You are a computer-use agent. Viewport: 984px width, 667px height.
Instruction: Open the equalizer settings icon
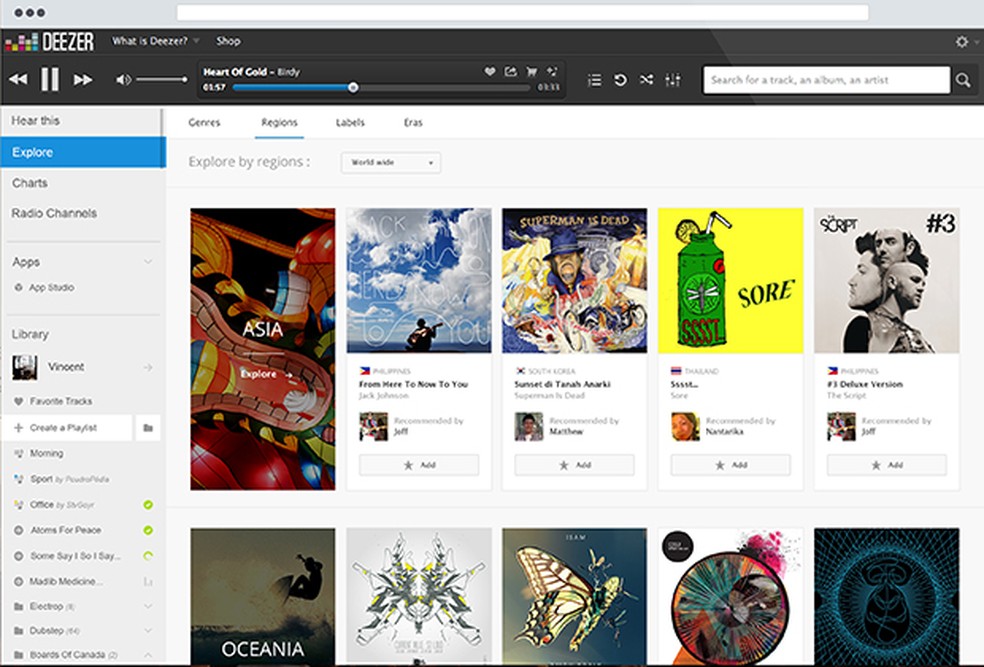(673, 79)
